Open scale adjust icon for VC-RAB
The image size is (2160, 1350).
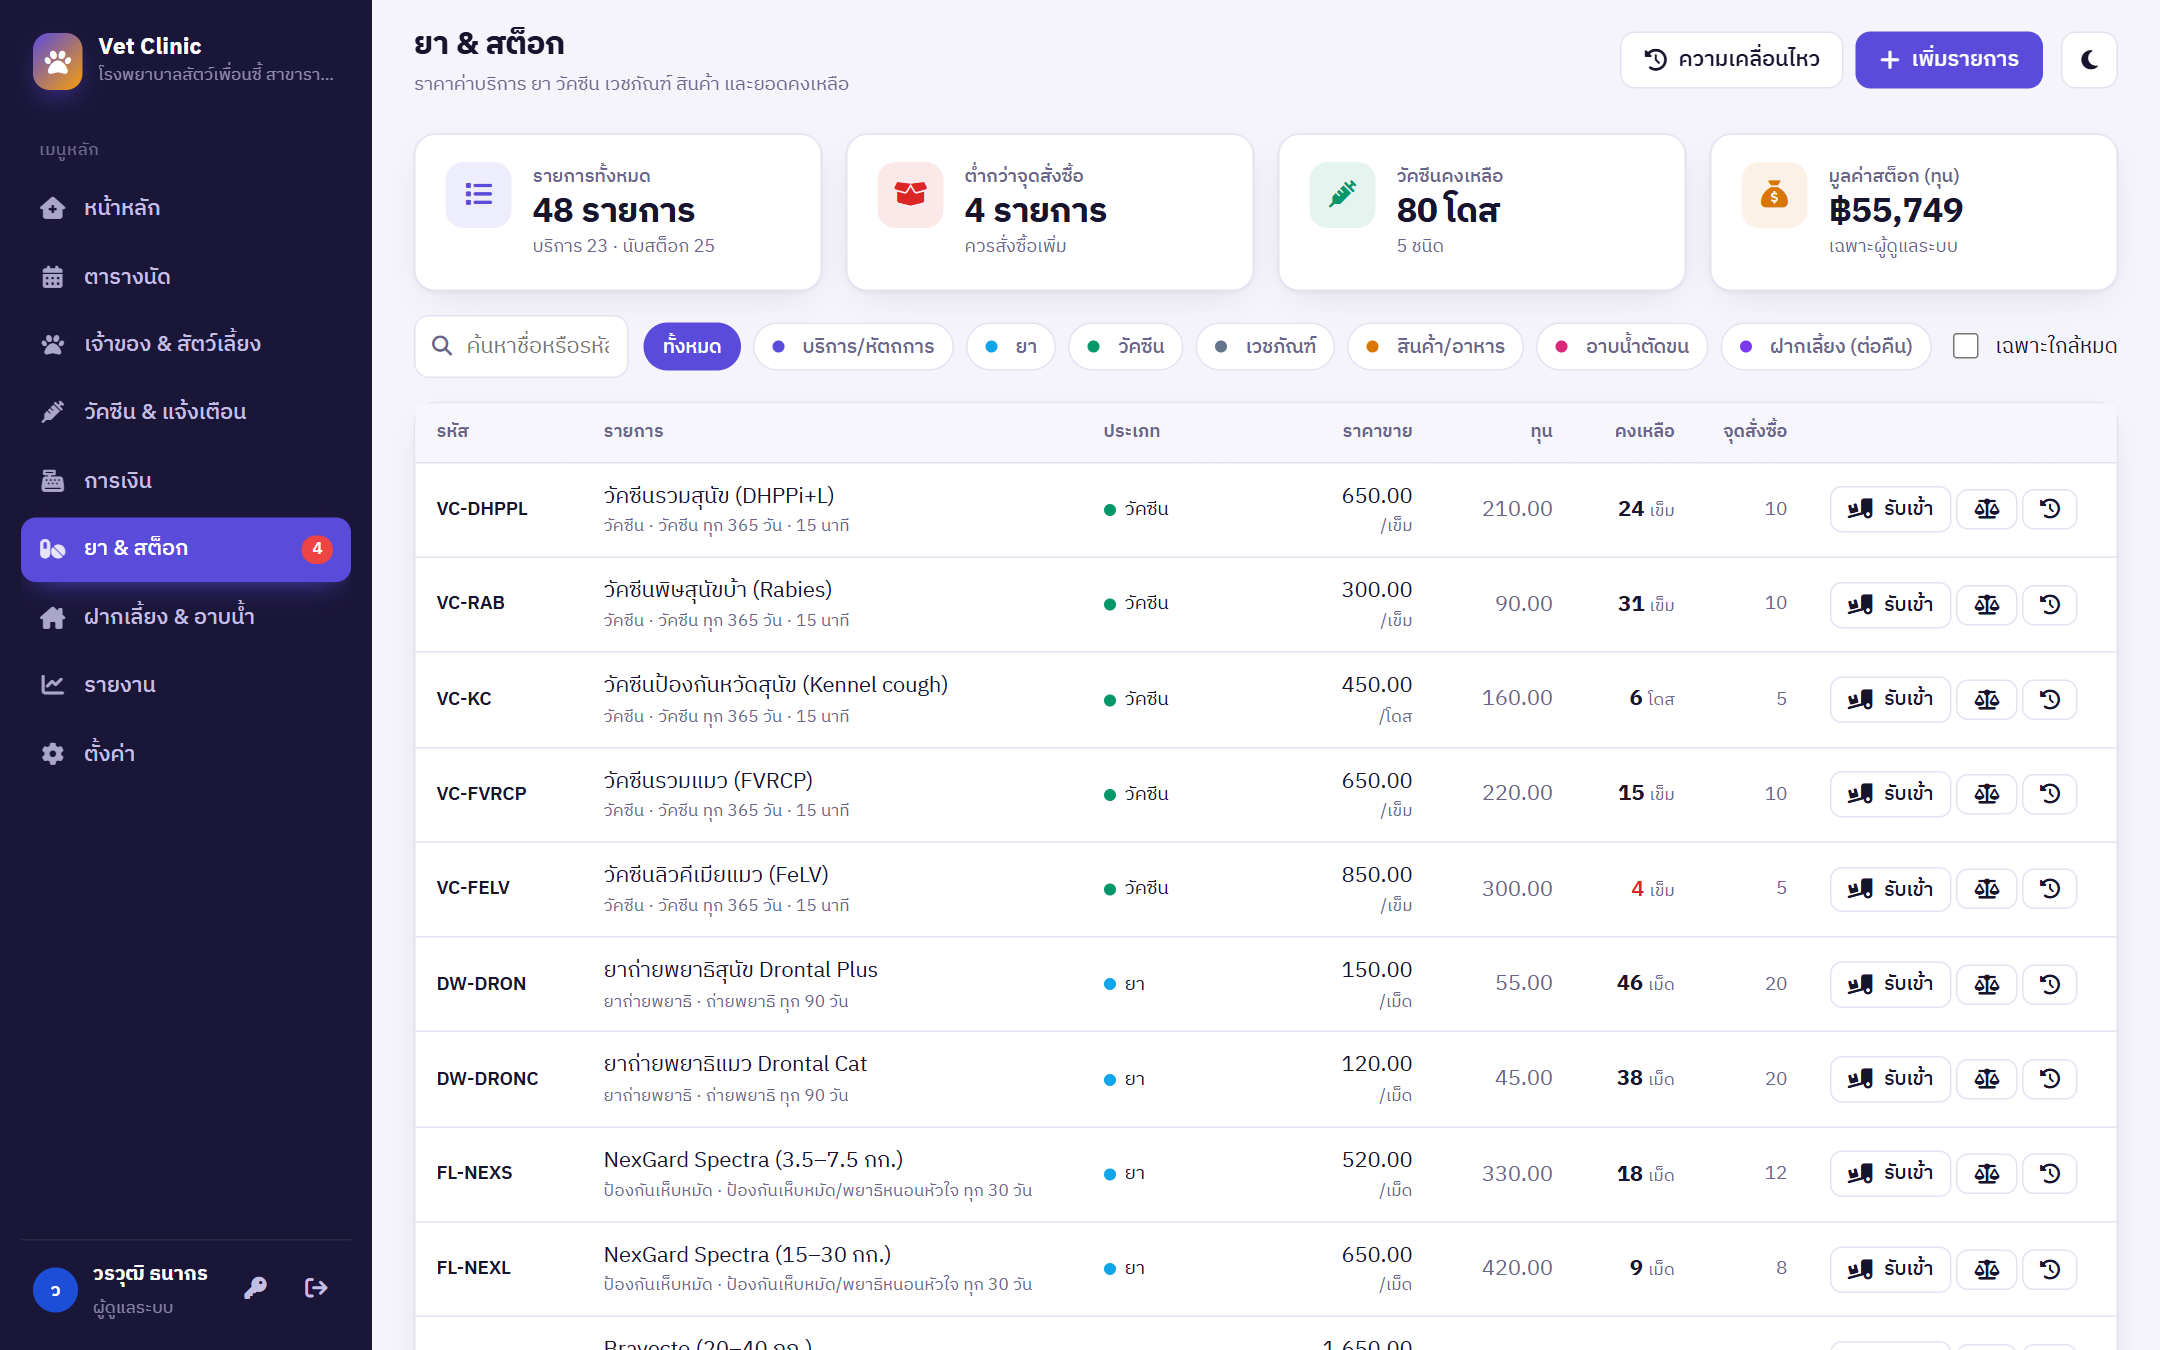click(1987, 604)
